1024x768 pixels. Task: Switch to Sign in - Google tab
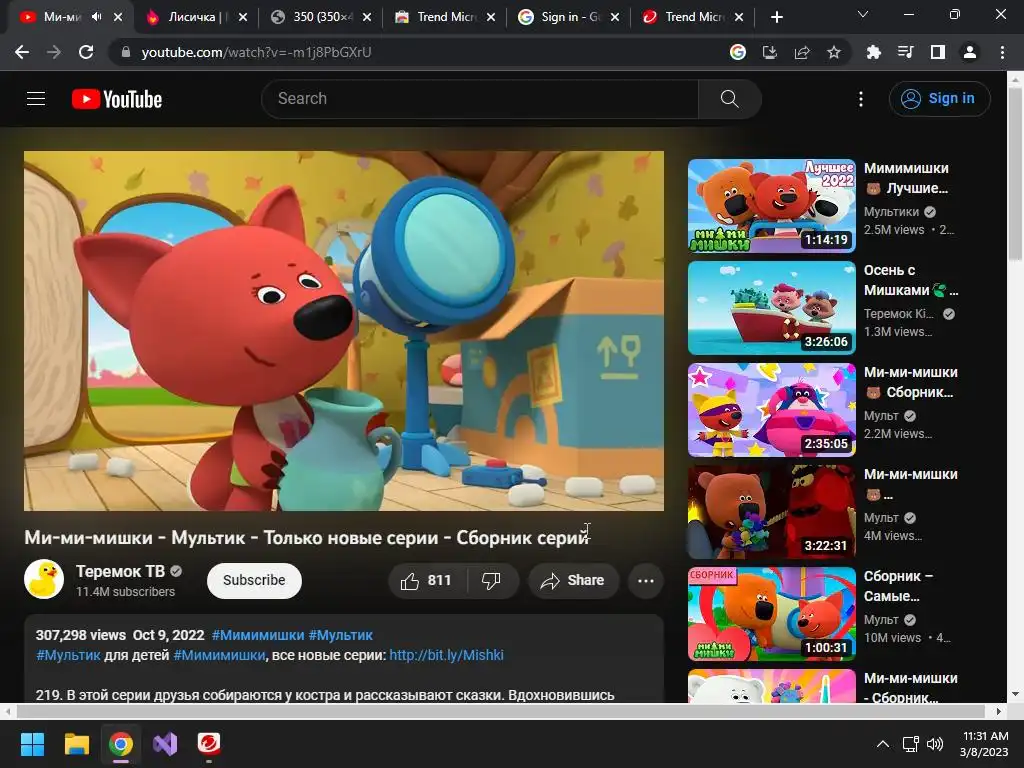(569, 17)
